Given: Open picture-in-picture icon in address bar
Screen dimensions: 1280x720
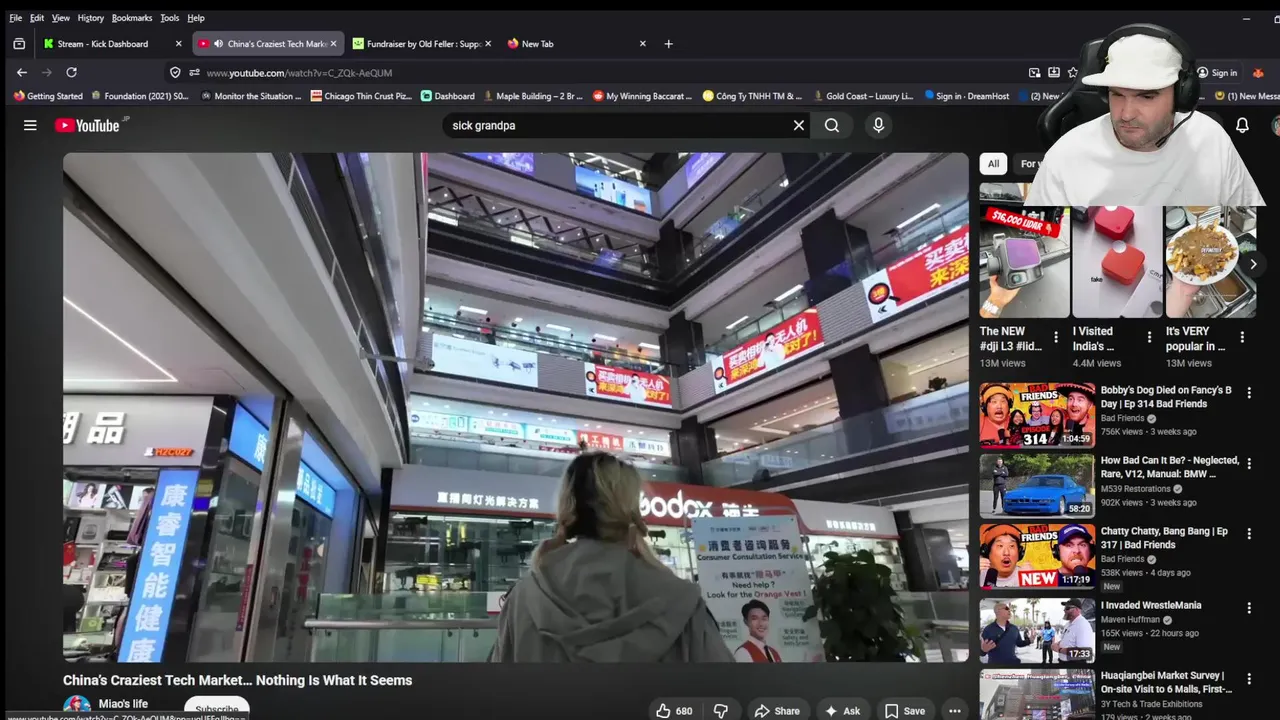Looking at the screenshot, I should (x=1034, y=72).
